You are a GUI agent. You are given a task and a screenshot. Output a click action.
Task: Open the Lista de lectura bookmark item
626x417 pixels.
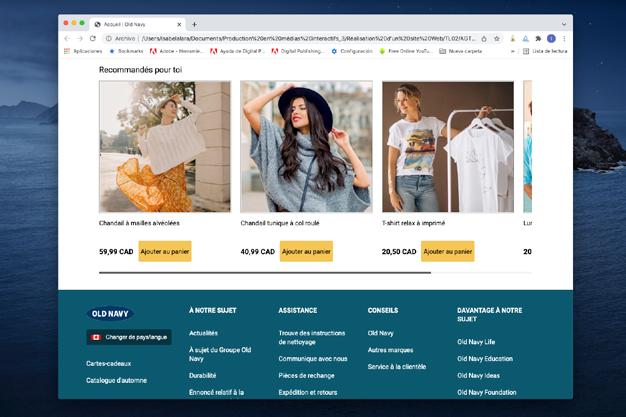pos(545,51)
